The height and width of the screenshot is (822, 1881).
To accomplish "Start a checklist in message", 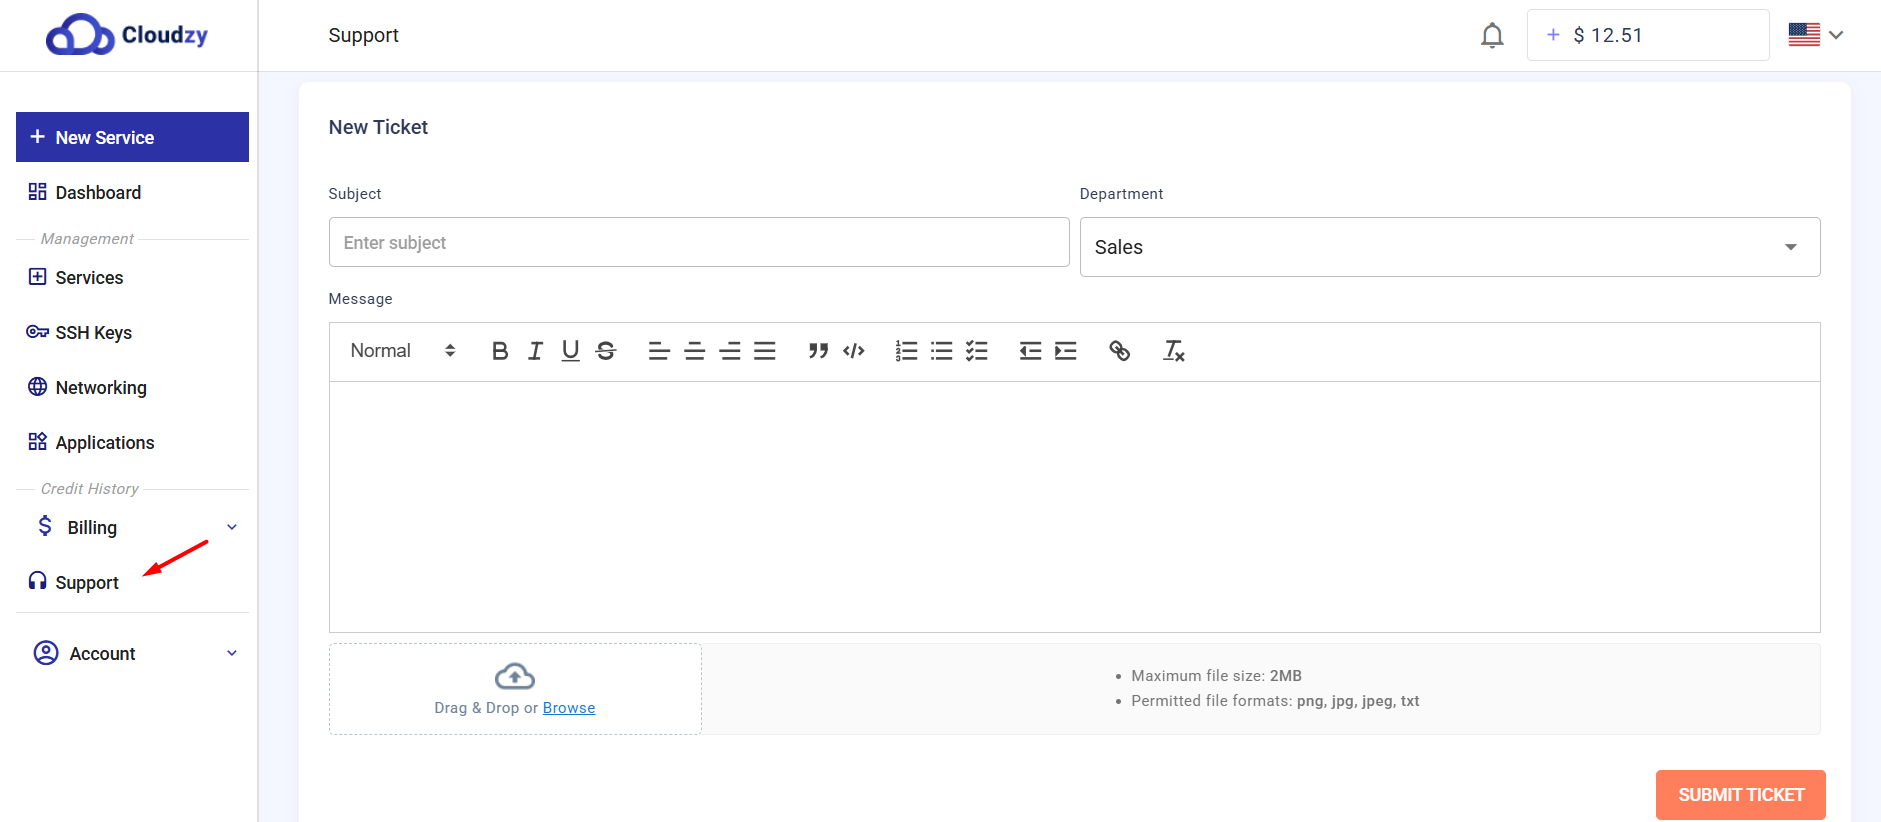I will pyautogui.click(x=977, y=351).
